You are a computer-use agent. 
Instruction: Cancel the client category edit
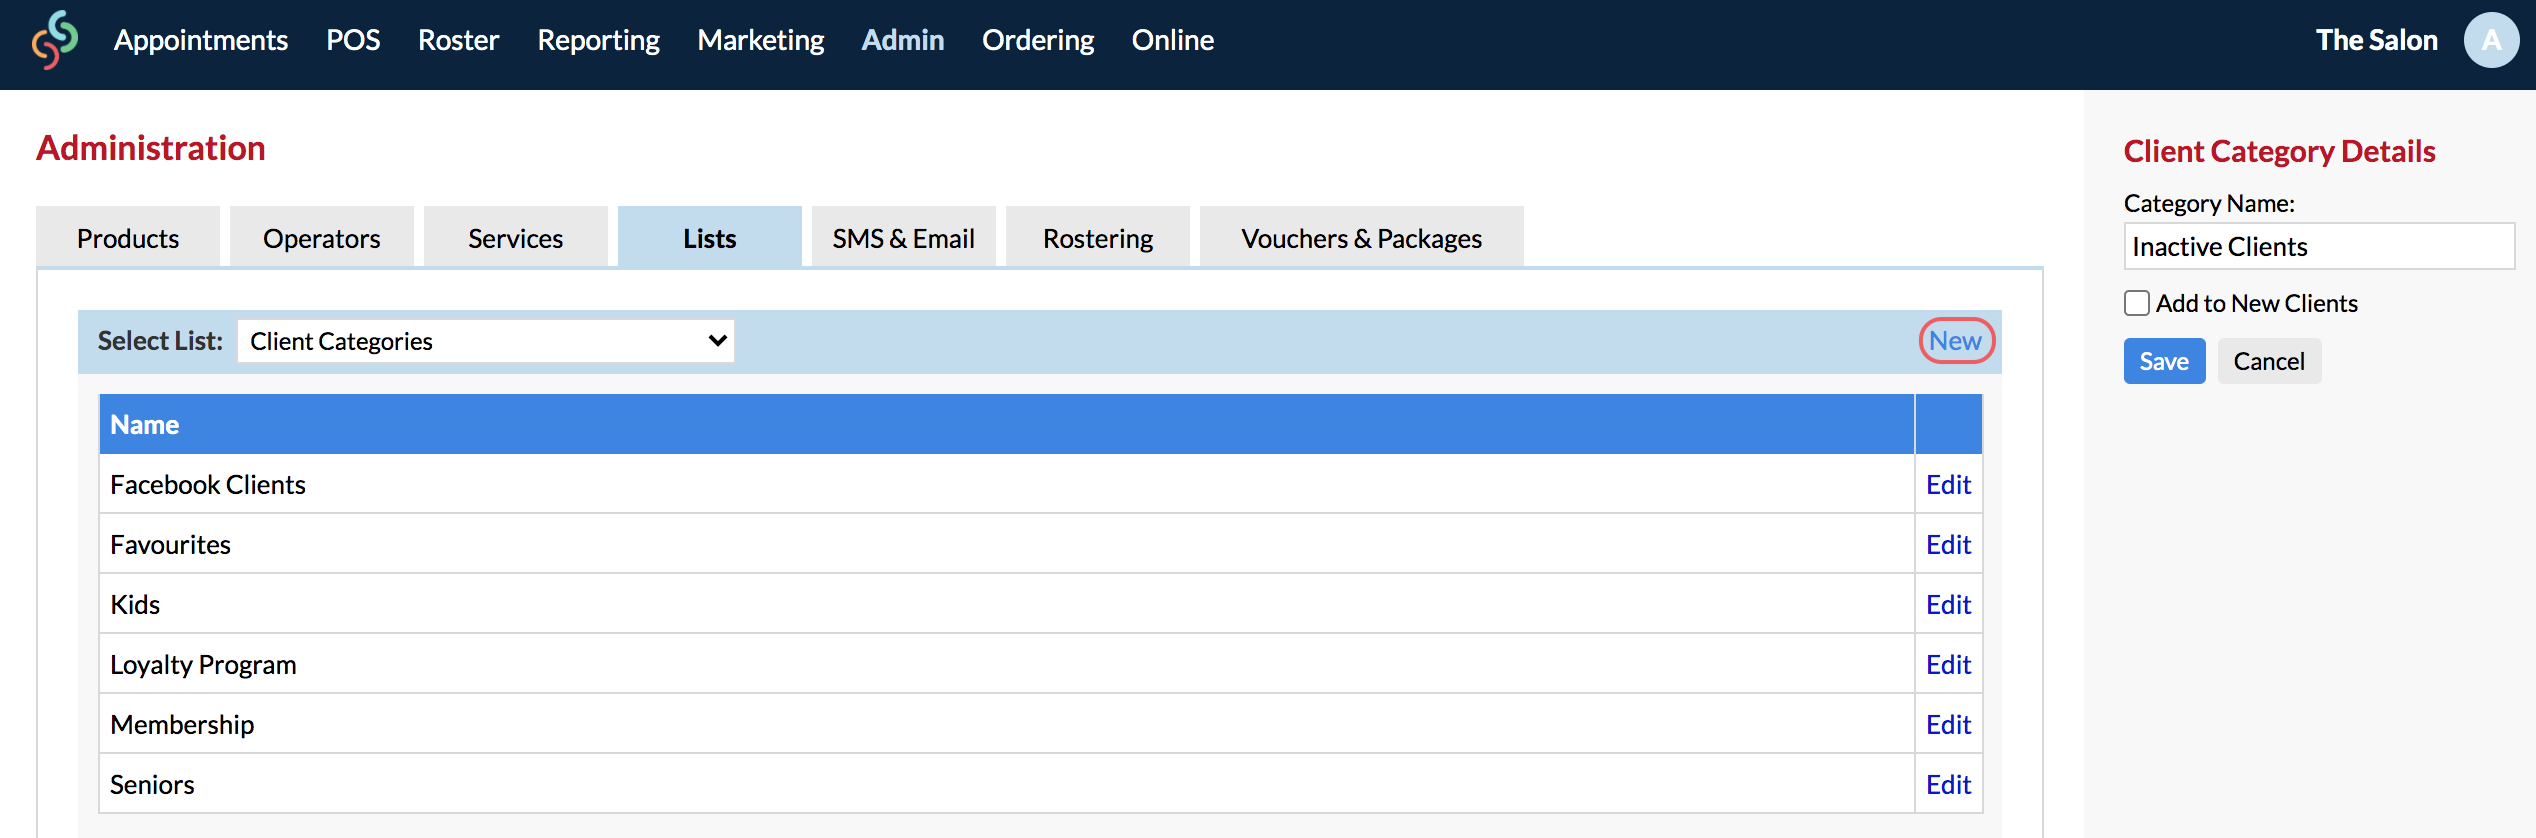coord(2269,361)
